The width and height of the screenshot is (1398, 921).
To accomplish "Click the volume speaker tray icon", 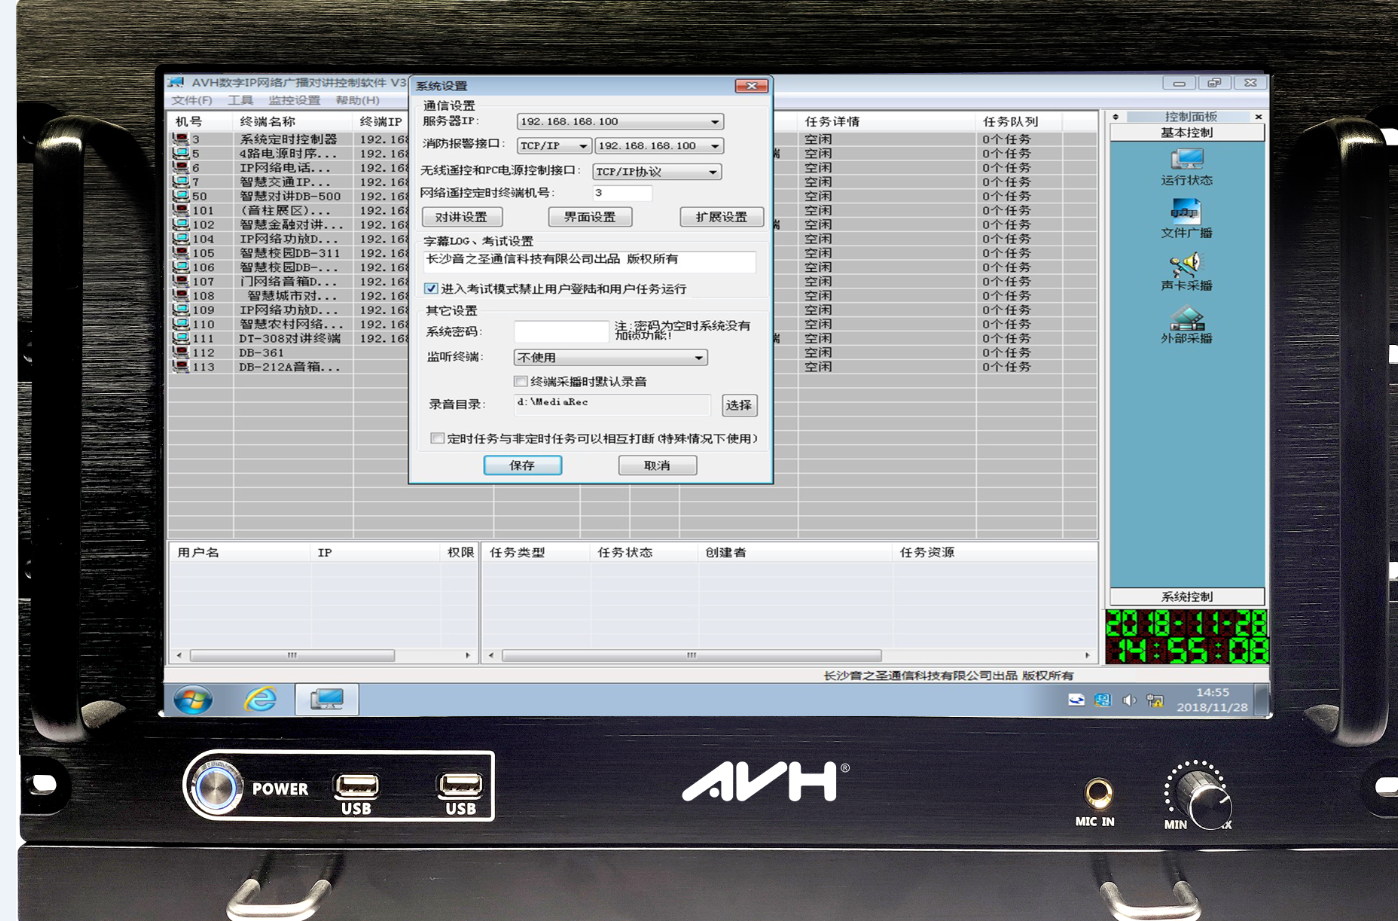I will 1129,700.
